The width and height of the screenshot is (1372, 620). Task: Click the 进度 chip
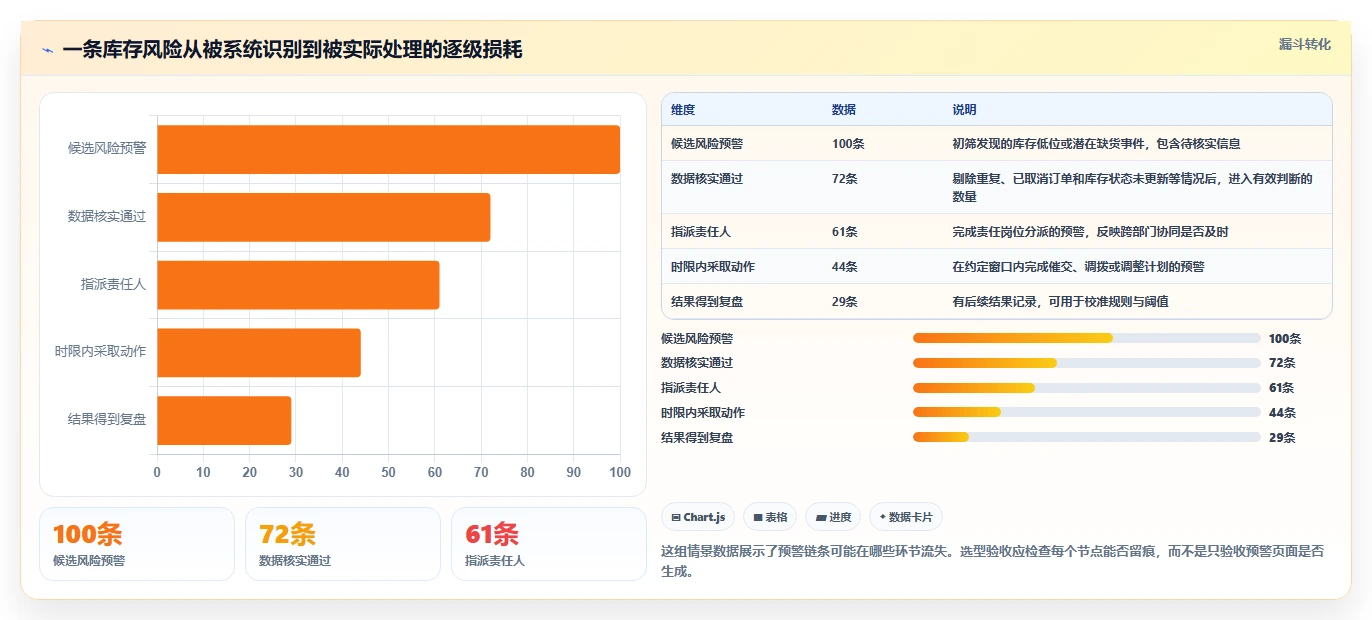click(x=833, y=517)
